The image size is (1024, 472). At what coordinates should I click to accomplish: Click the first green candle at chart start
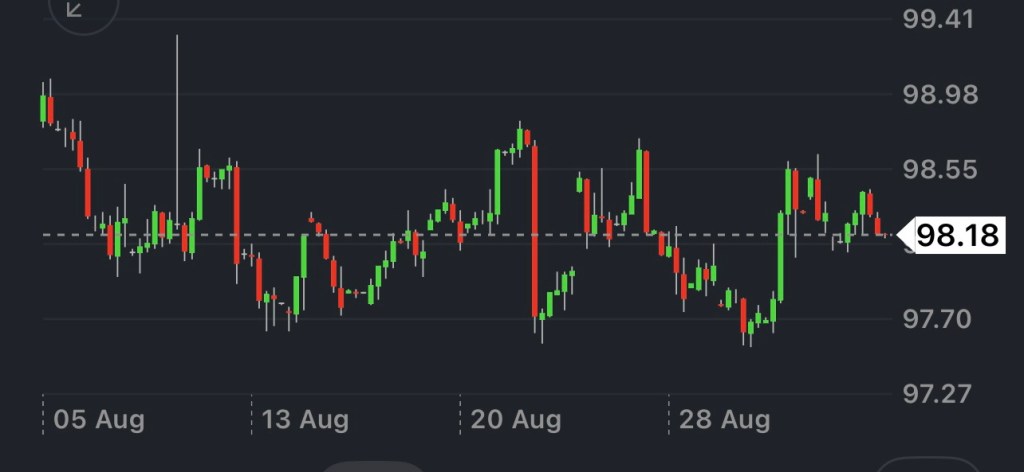click(x=43, y=108)
